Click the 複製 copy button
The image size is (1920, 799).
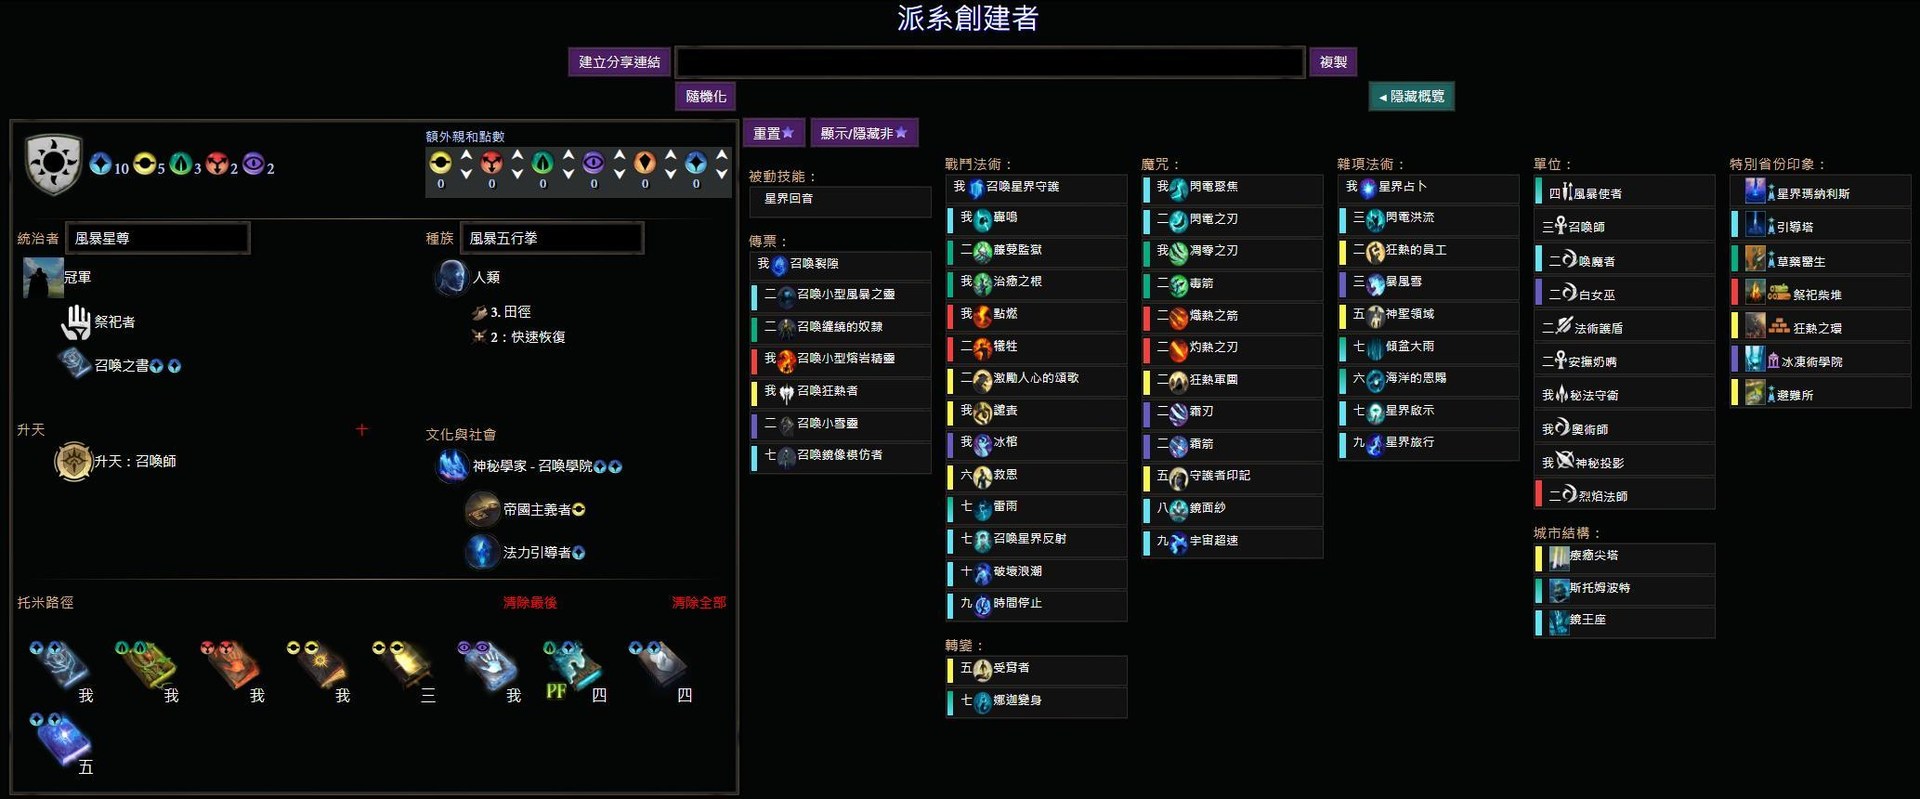pos(1333,62)
